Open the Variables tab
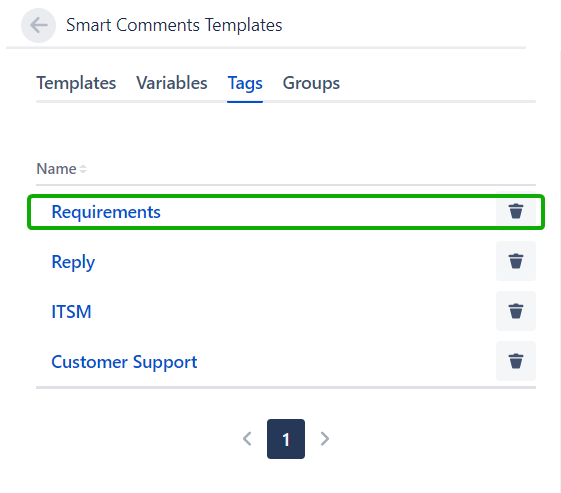561x493 pixels. (x=172, y=83)
